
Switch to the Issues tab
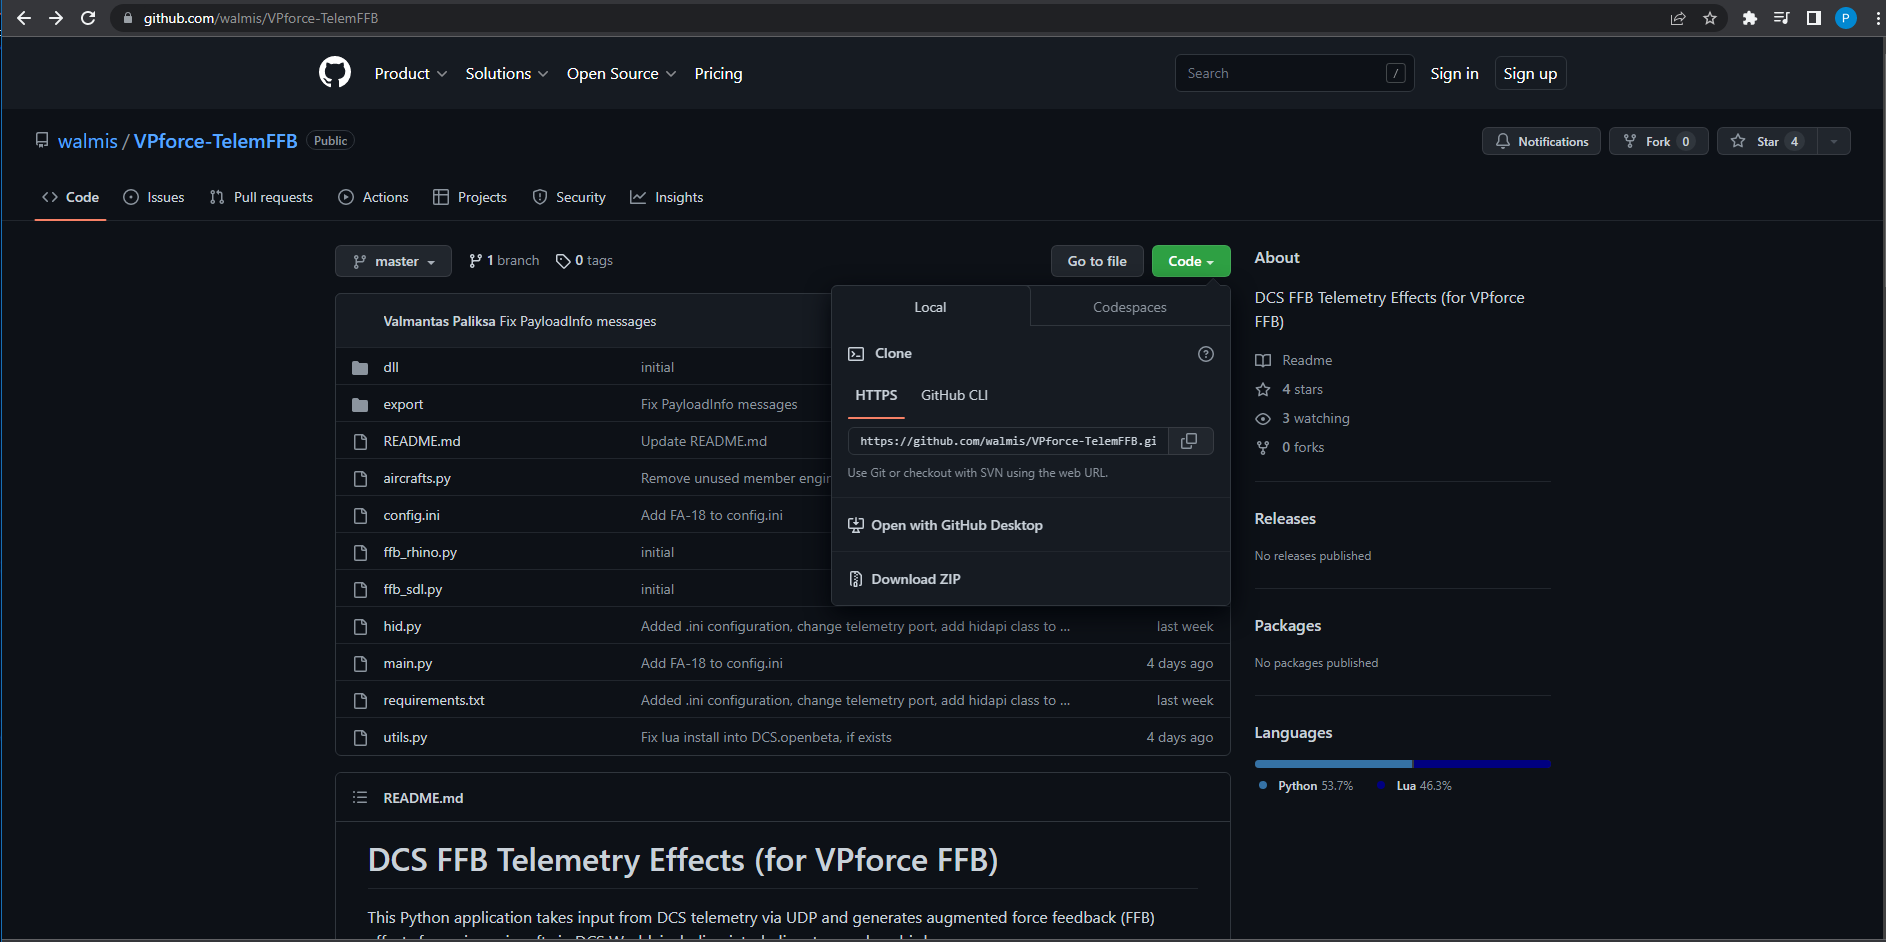[x=154, y=197]
